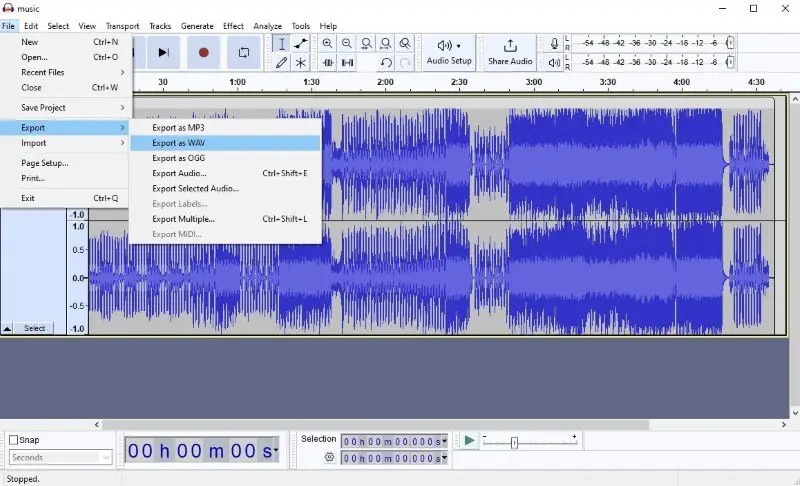The width and height of the screenshot is (800, 486).
Task: Adjust the playback level slider knob
Action: (x=730, y=62)
